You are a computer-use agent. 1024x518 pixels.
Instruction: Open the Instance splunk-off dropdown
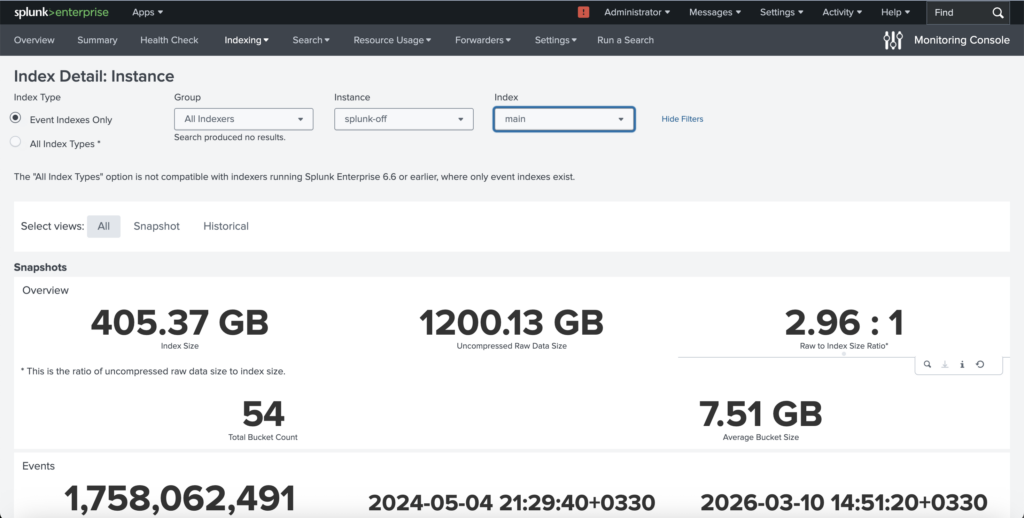404,119
